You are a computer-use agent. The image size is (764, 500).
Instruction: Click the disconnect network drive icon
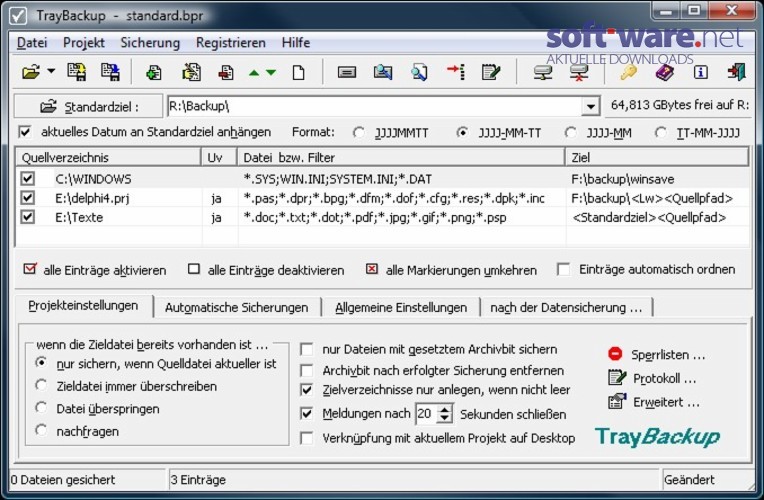(579, 73)
